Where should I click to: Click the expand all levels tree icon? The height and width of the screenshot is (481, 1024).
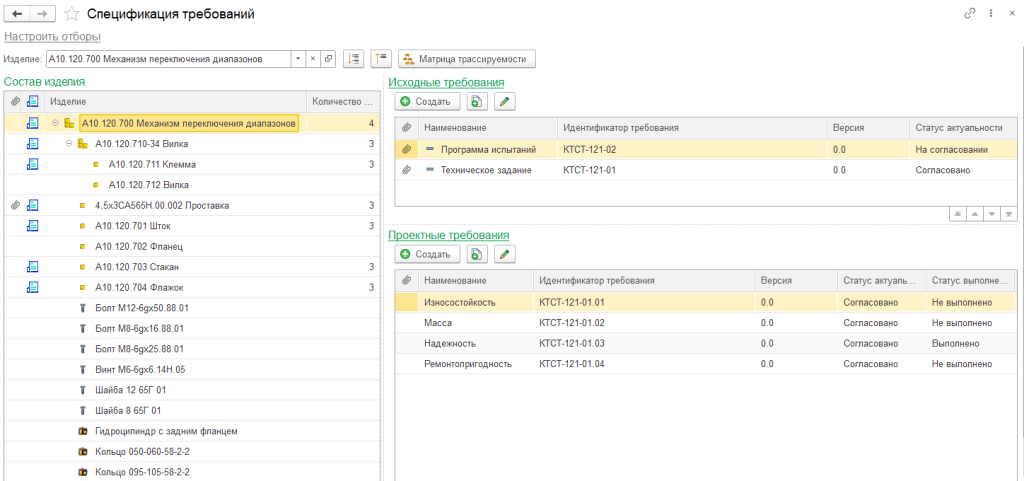coord(353,59)
